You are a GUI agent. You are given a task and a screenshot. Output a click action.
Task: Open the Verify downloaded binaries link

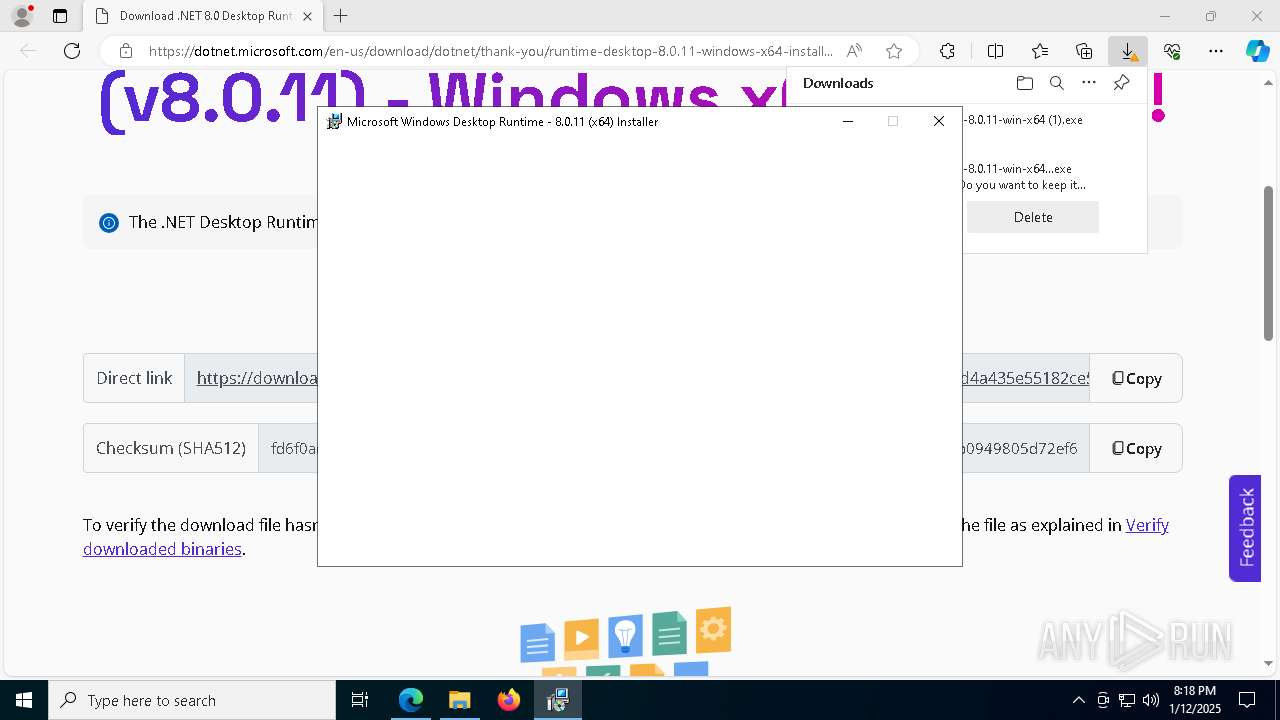point(1147,525)
